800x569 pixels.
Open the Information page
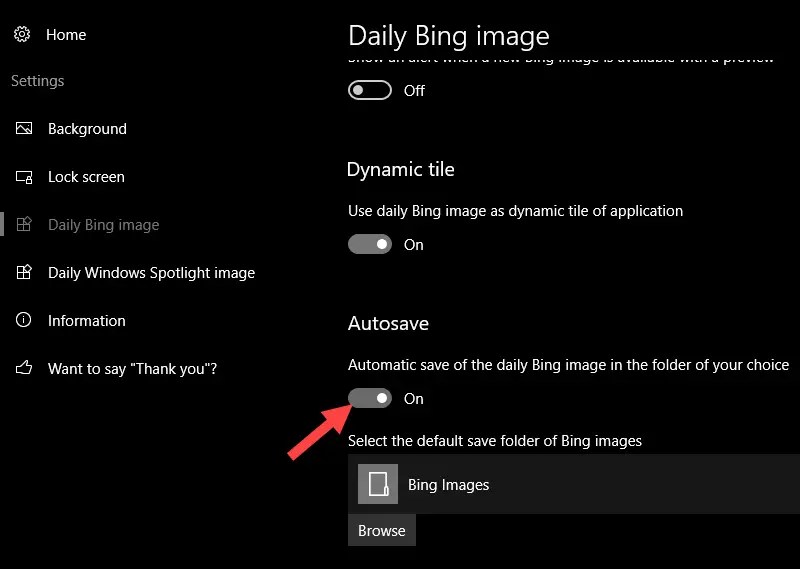pos(87,320)
